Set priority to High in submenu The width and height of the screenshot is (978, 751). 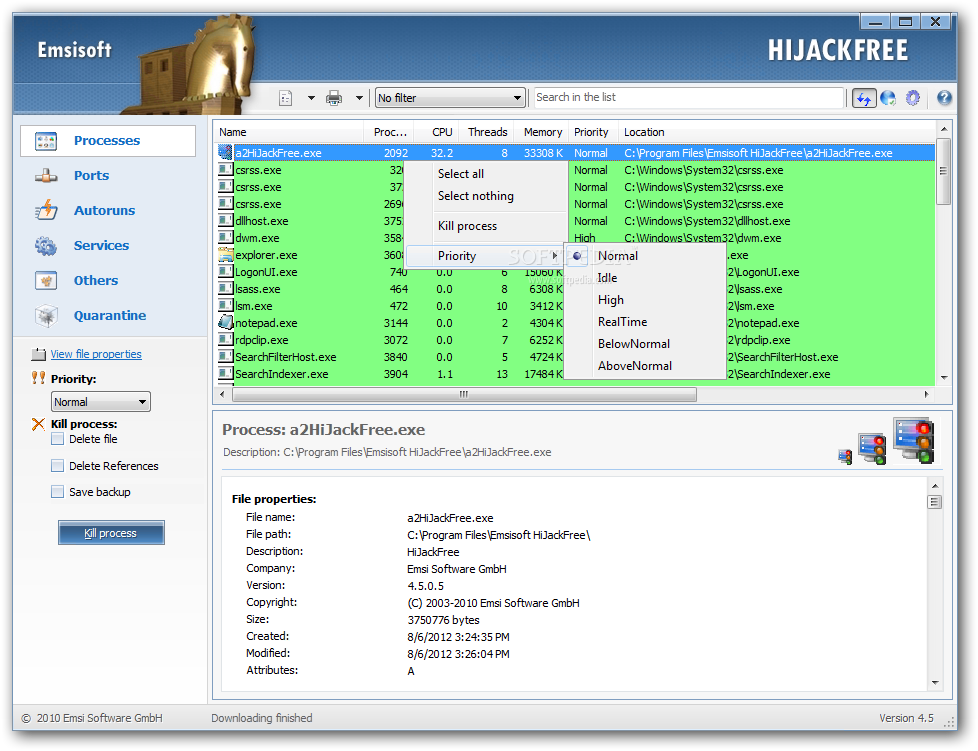pyautogui.click(x=645, y=299)
